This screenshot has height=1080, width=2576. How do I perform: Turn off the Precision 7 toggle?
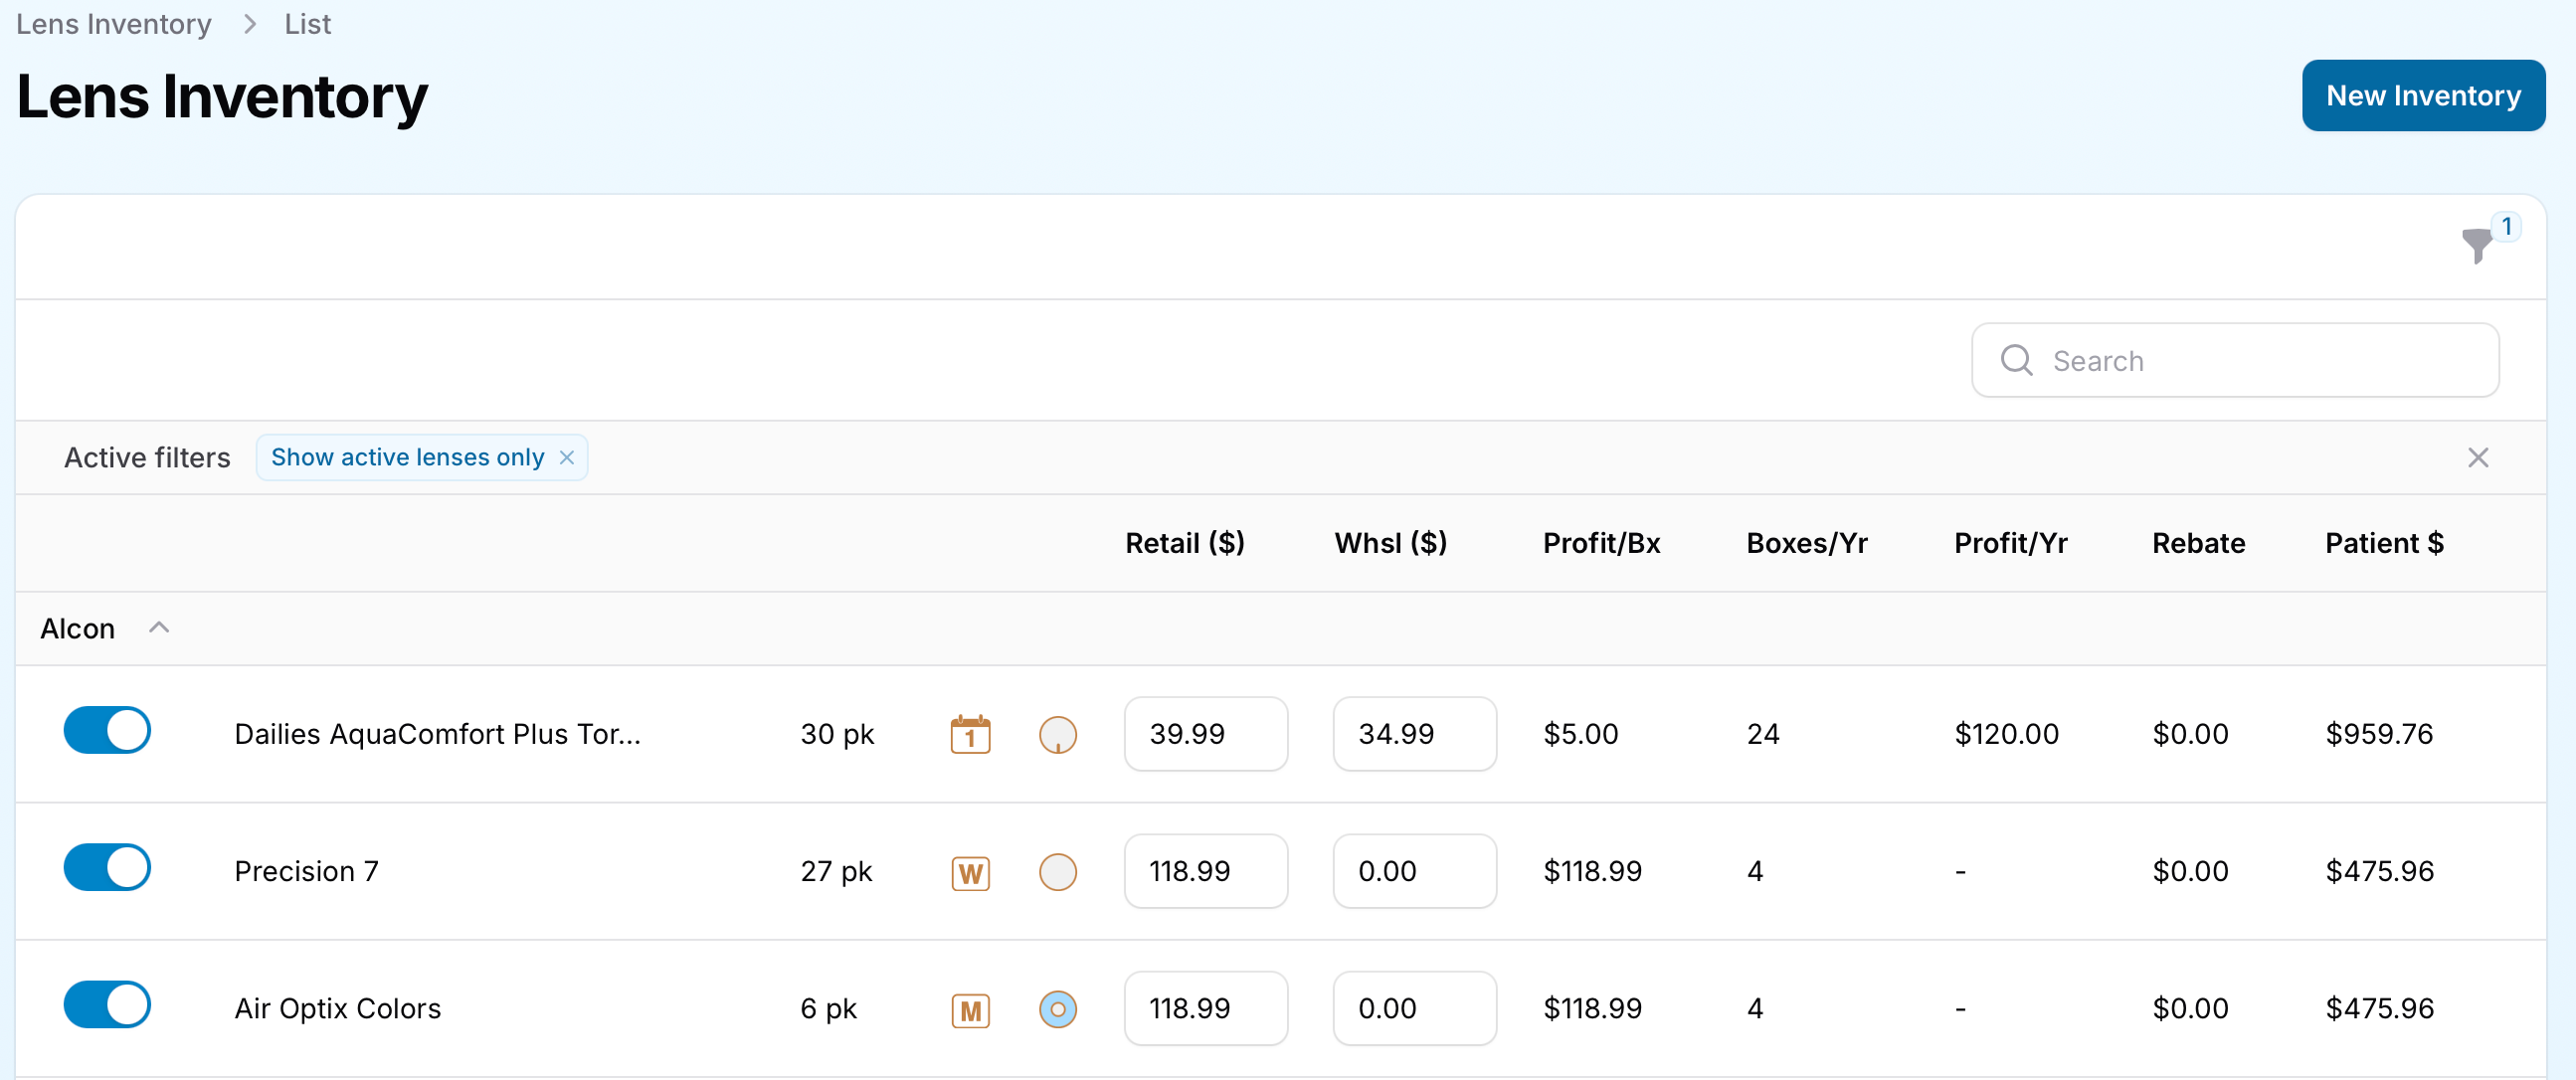pos(107,867)
